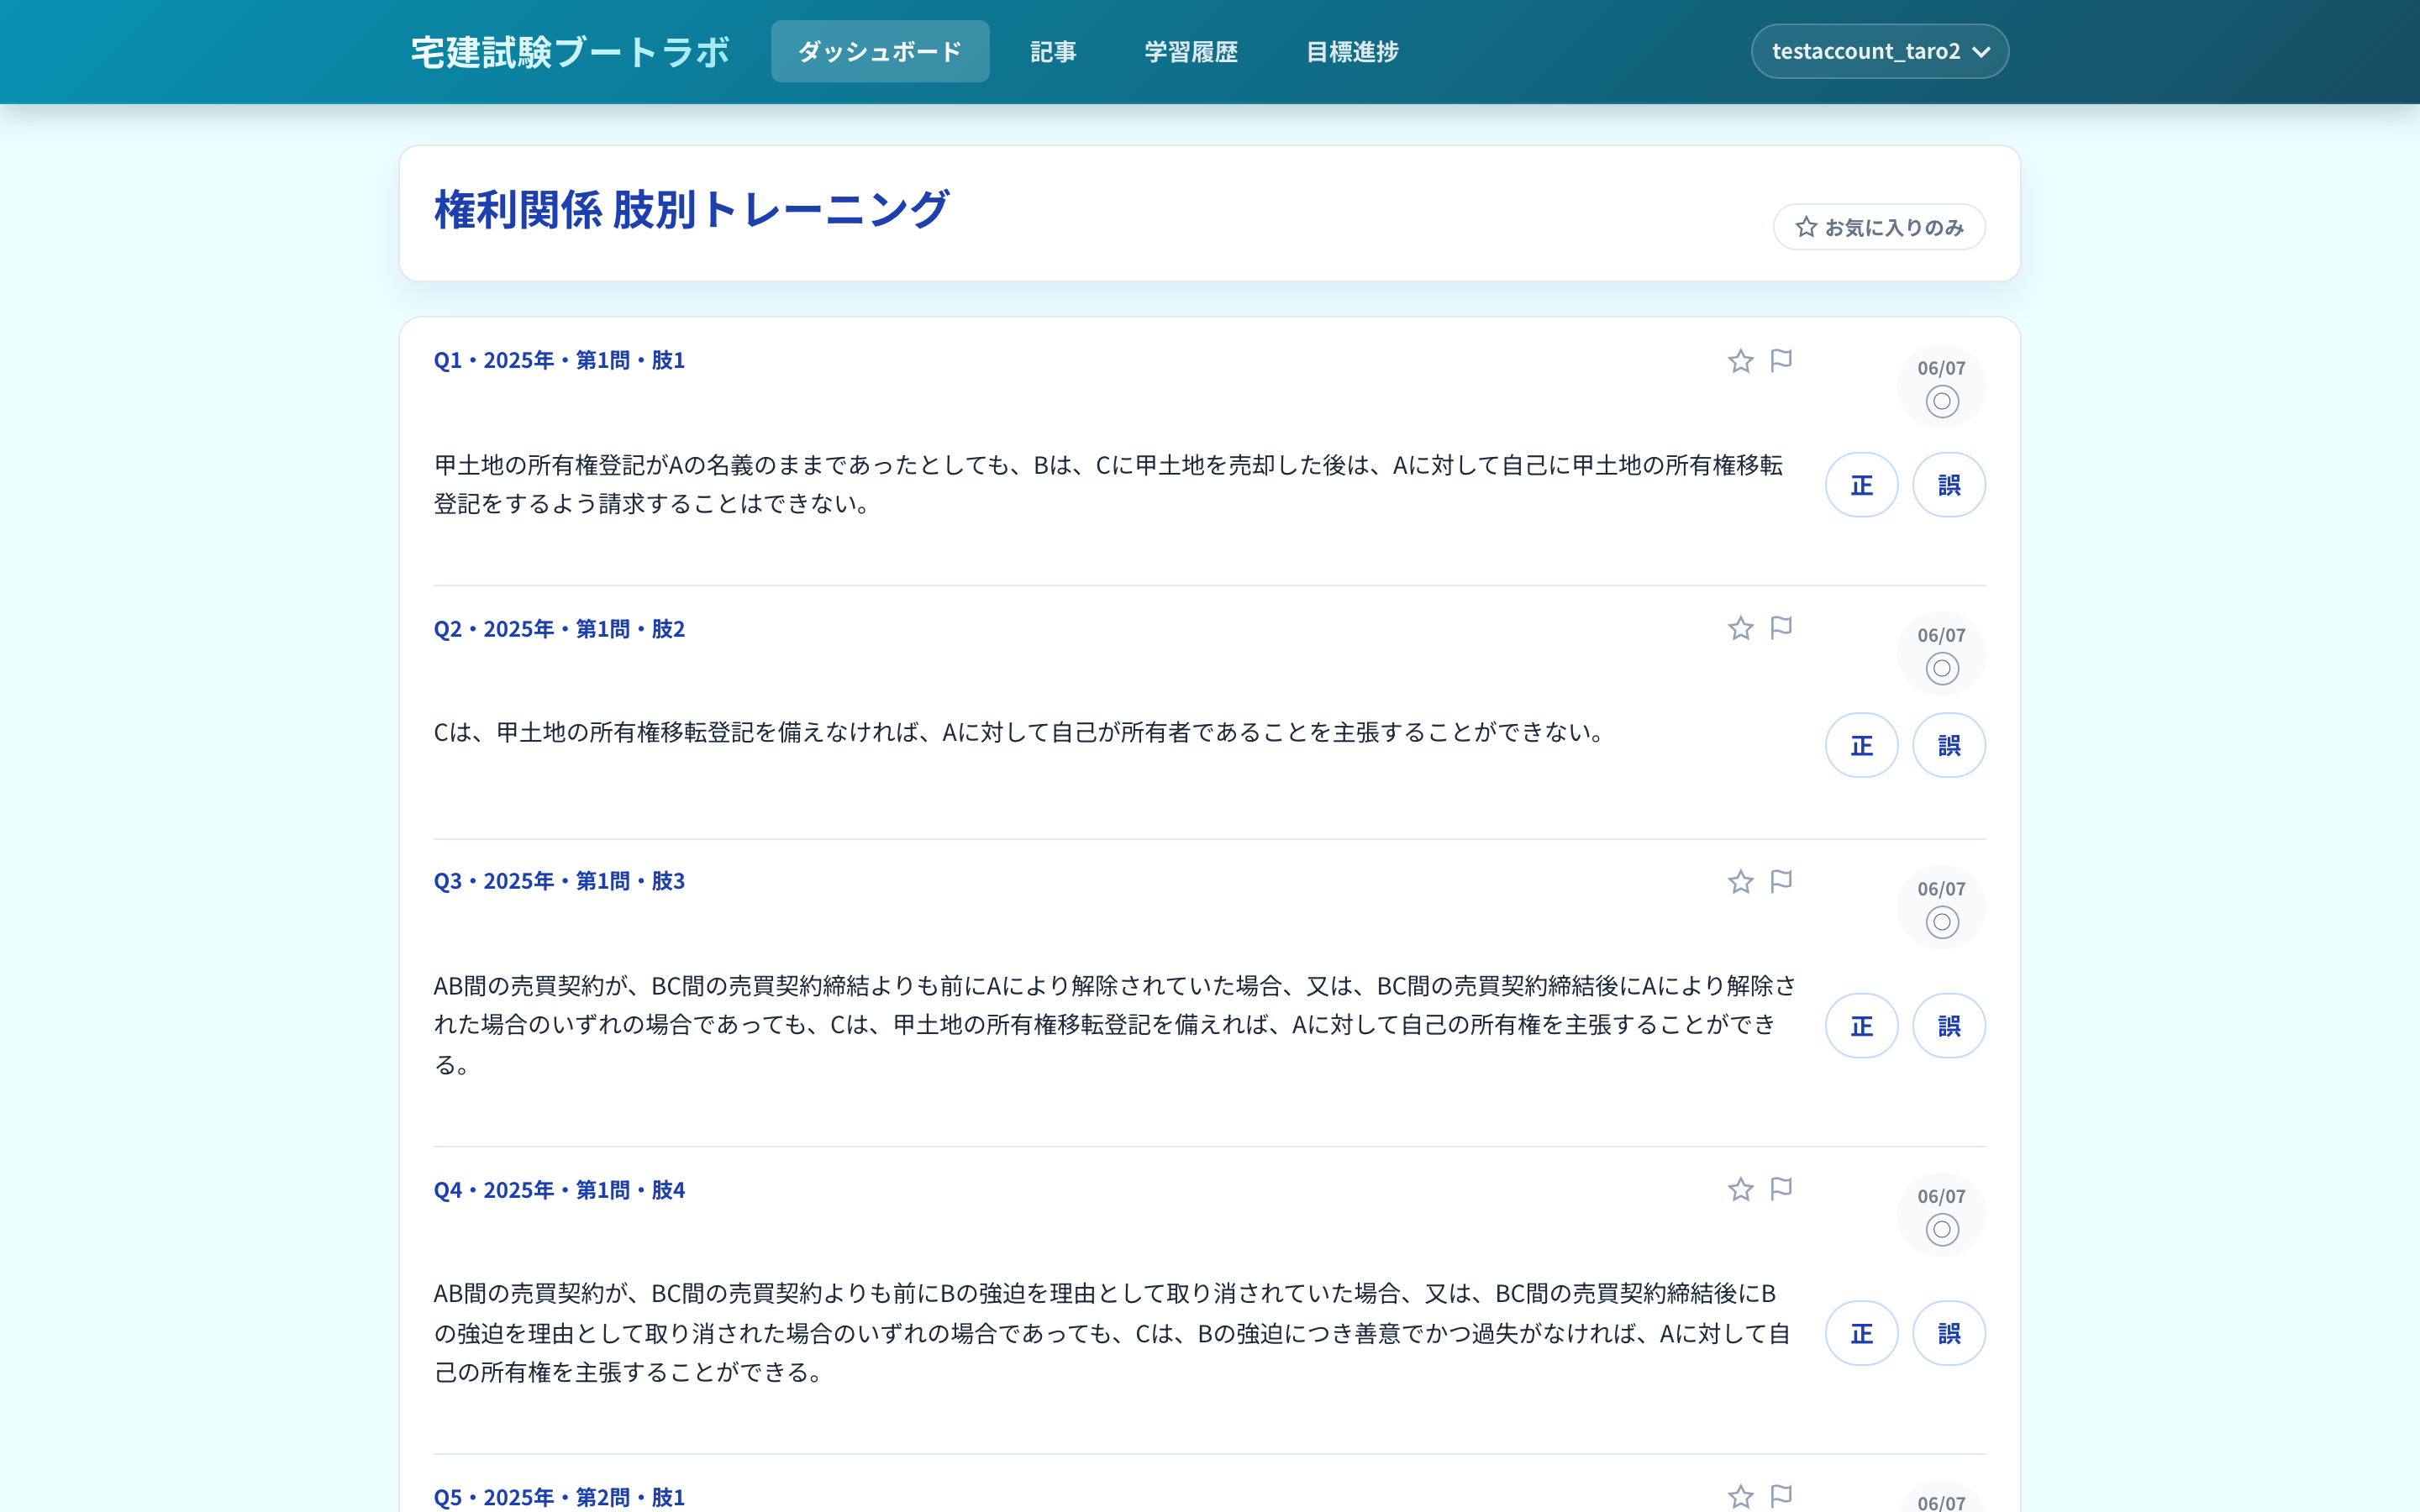Click Q3's 06/07 double-circle result badge
The width and height of the screenshot is (2420, 1512).
coord(1941,907)
